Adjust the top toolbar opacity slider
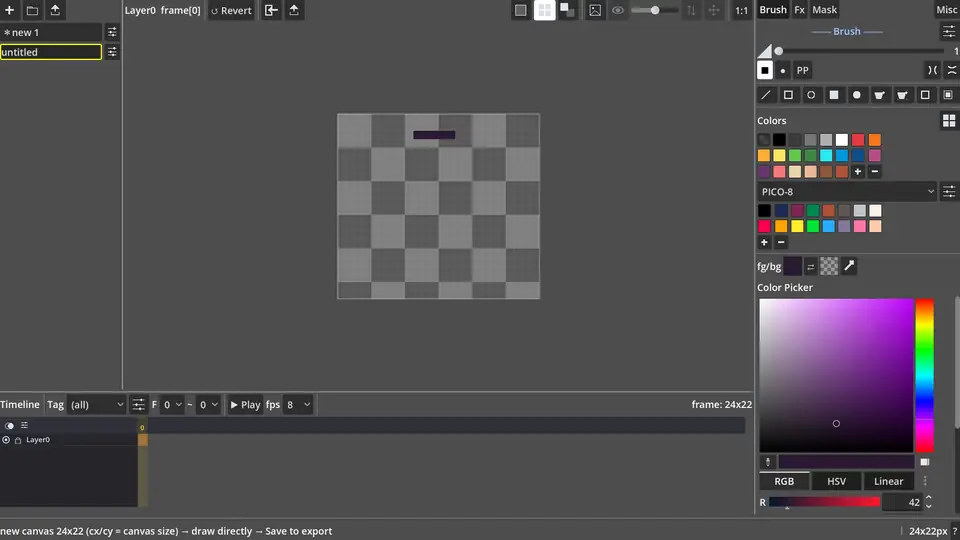Image resolution: width=960 pixels, height=540 pixels. pyautogui.click(x=654, y=10)
